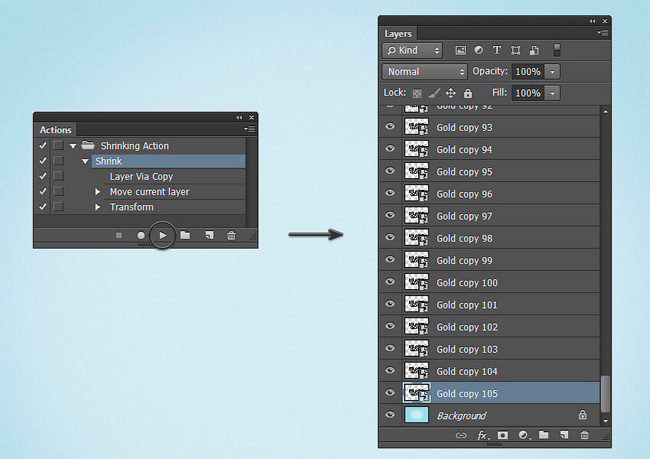Toggle the Shrinking Action set checkmark
This screenshot has width=650, height=459.
(x=43, y=145)
